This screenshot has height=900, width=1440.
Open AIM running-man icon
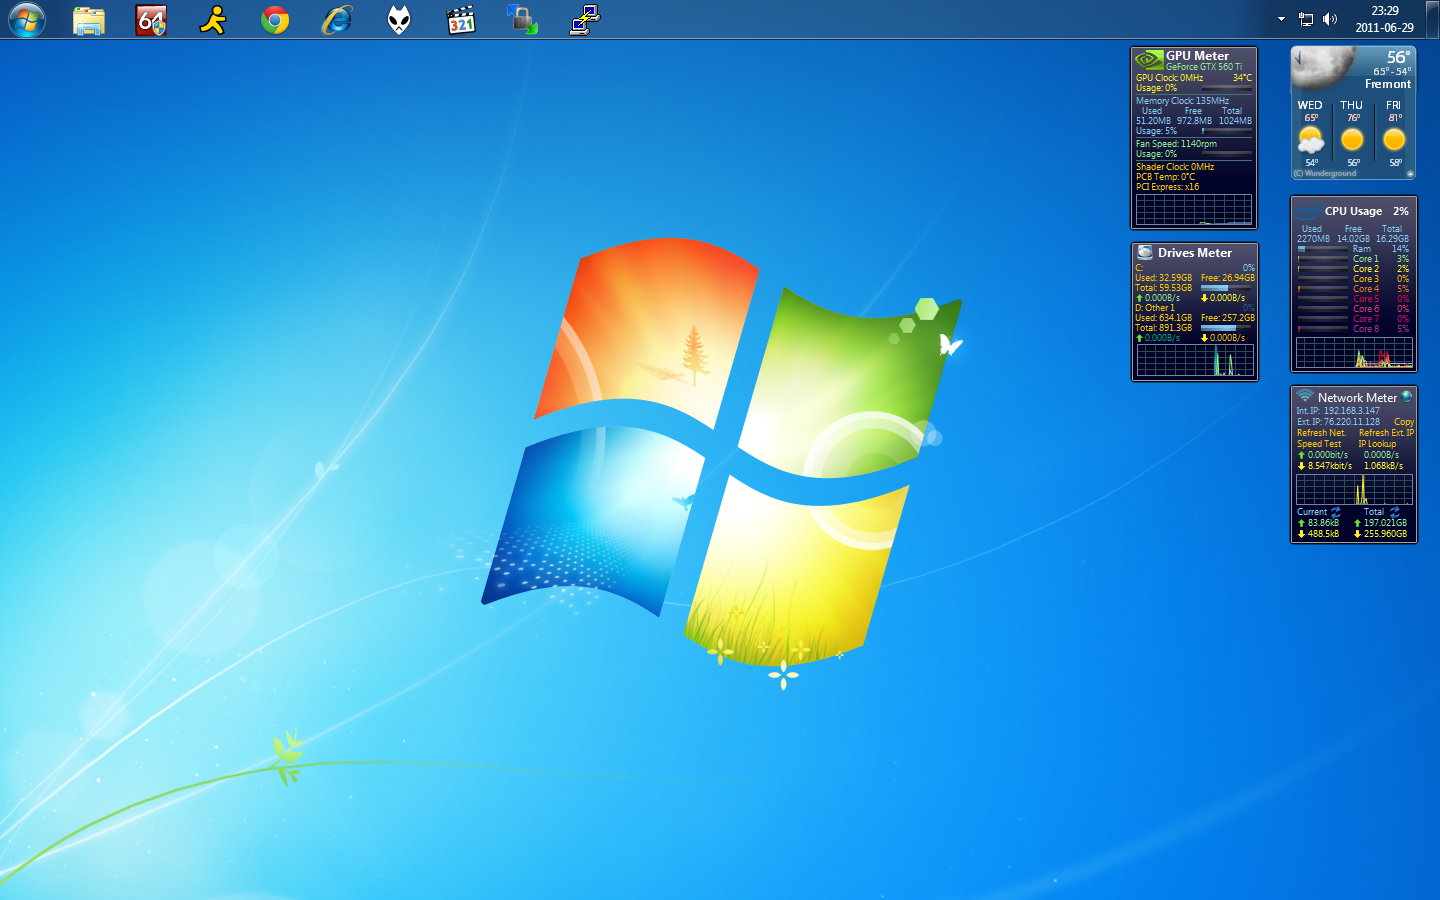(213, 20)
